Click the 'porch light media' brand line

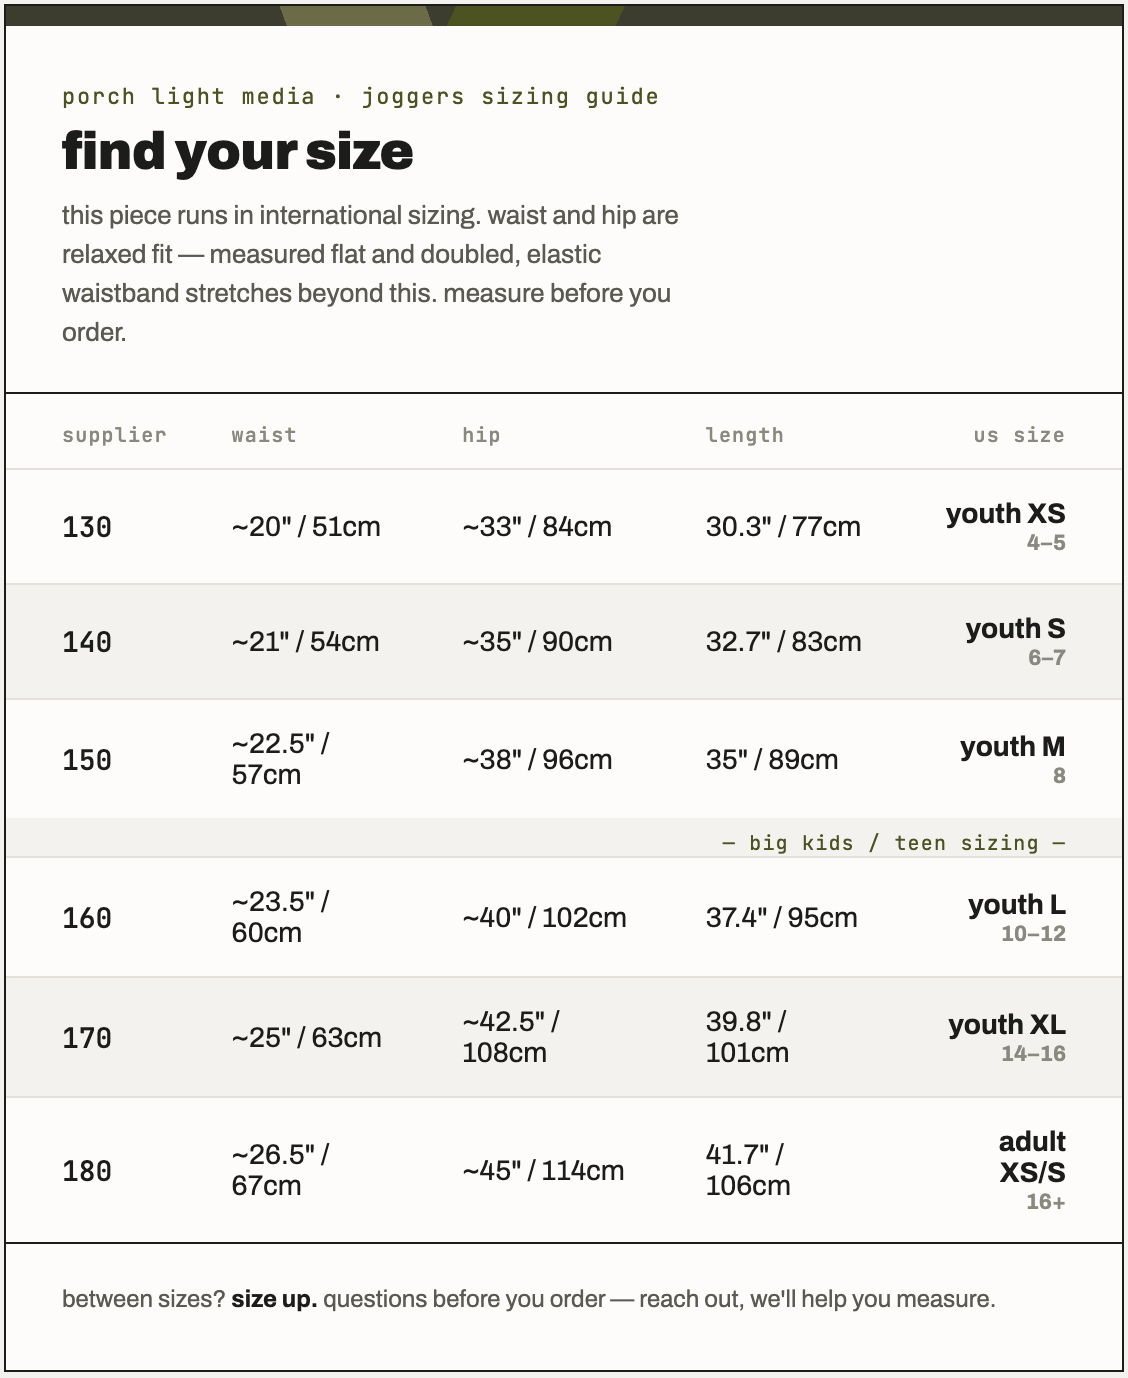(x=188, y=97)
